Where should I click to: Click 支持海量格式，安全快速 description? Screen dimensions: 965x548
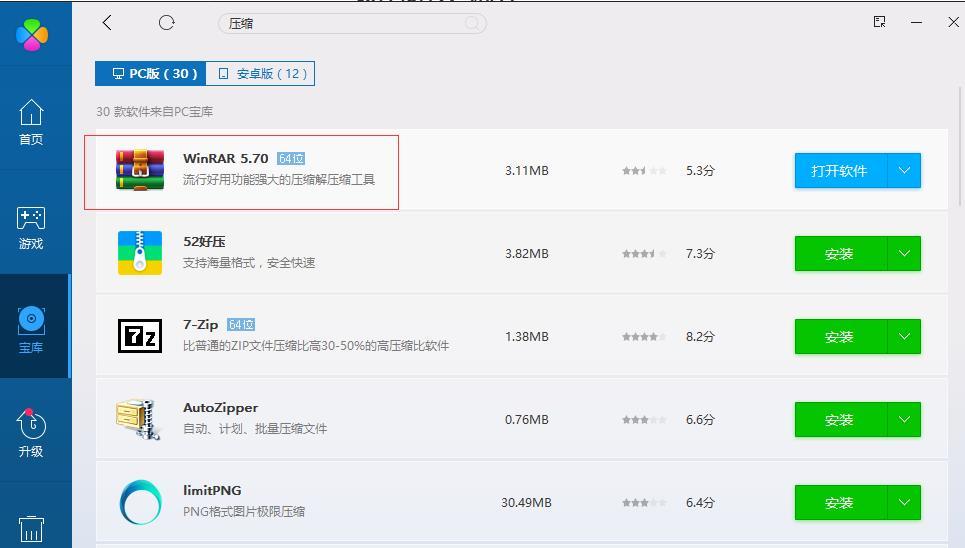point(249,263)
